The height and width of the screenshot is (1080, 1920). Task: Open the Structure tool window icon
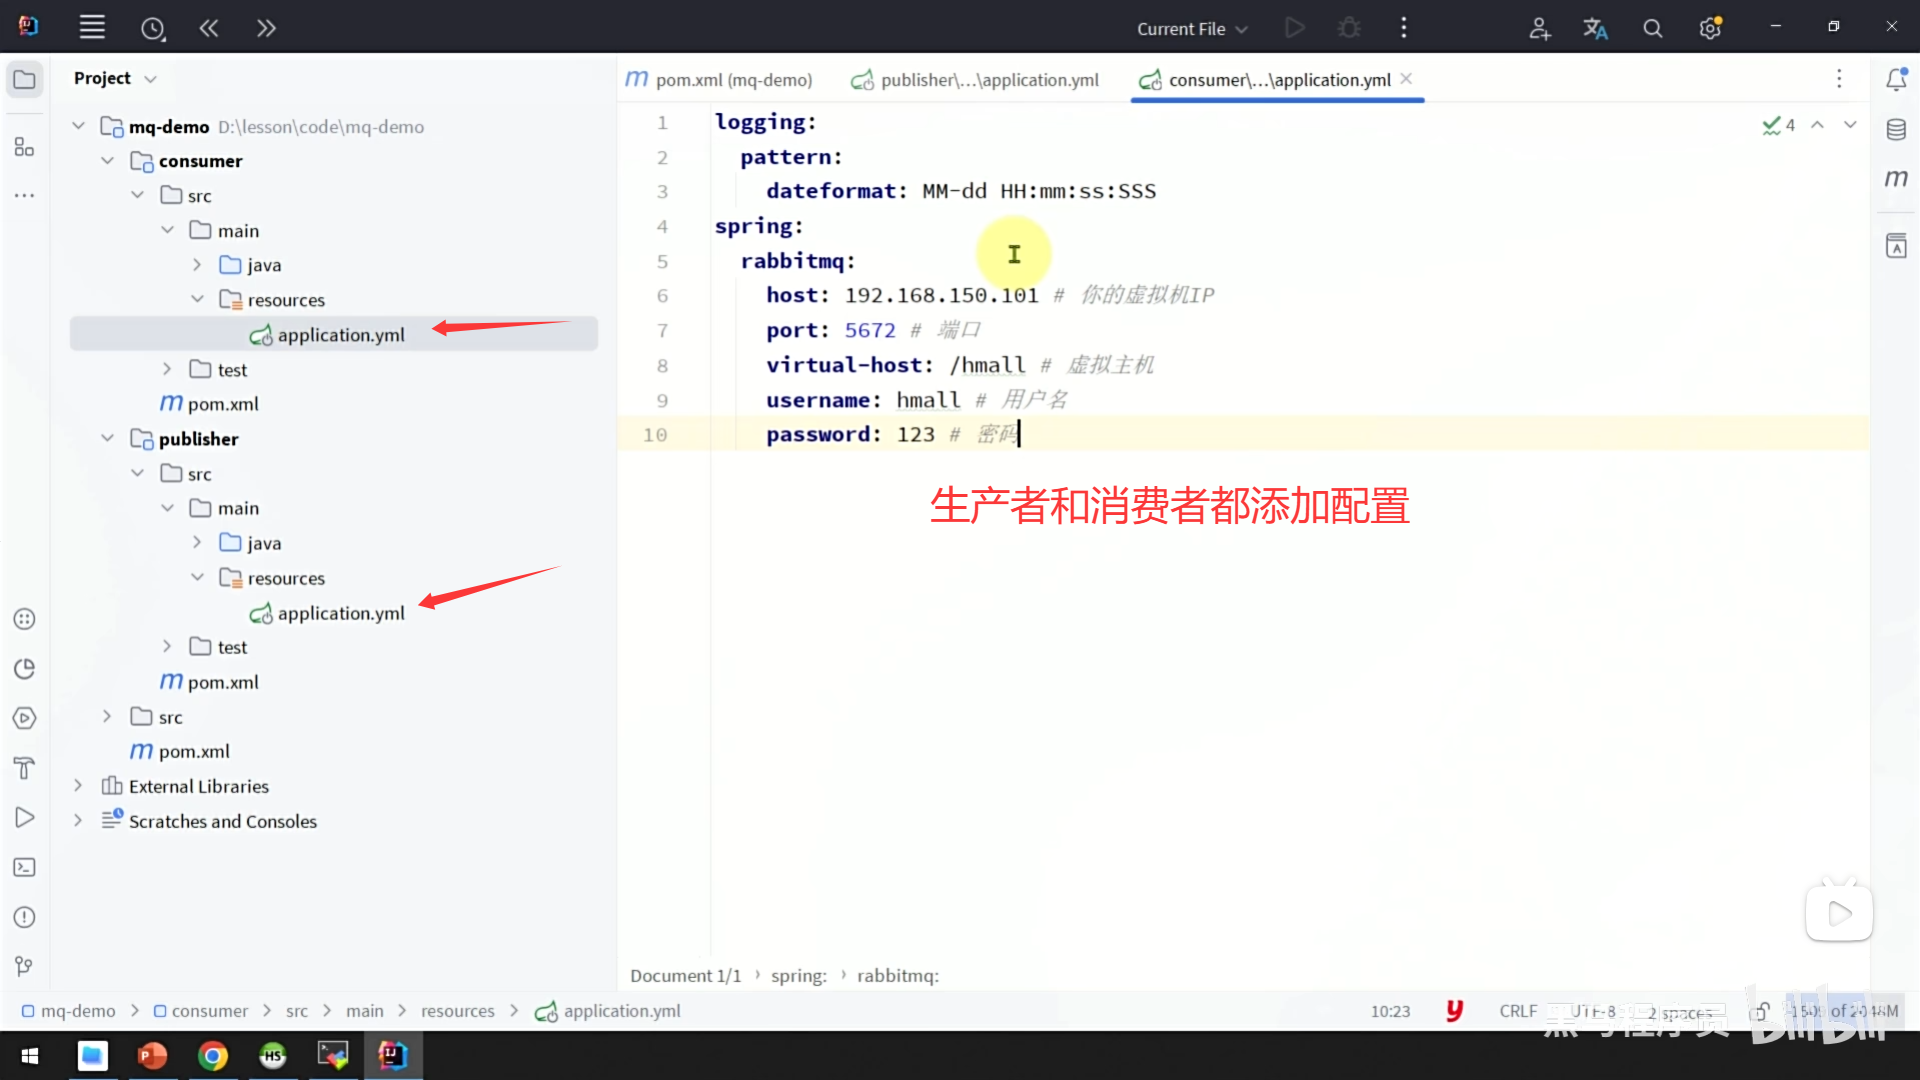[x=24, y=148]
